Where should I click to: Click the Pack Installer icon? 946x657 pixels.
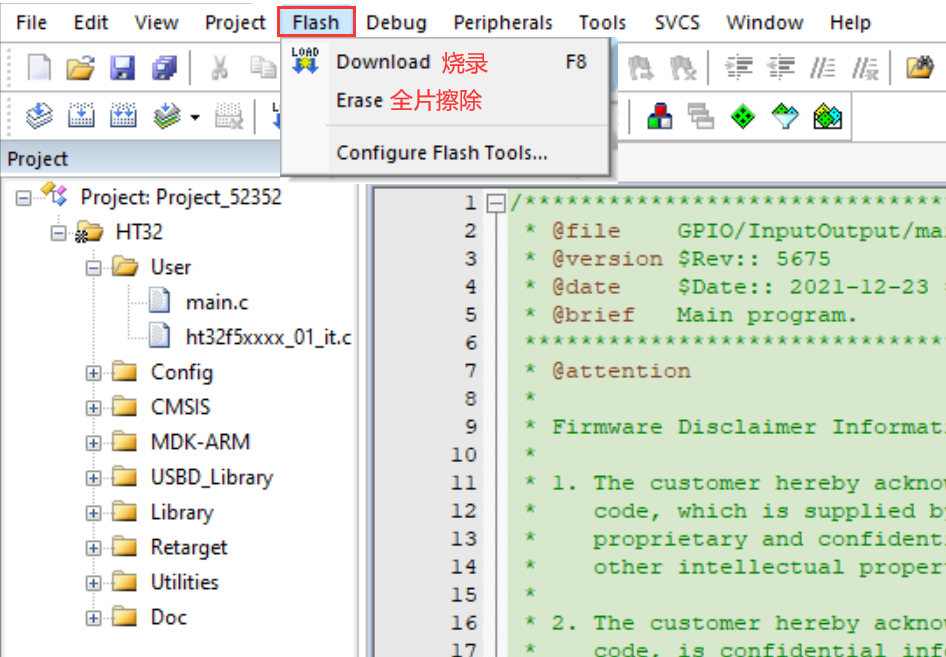828,117
